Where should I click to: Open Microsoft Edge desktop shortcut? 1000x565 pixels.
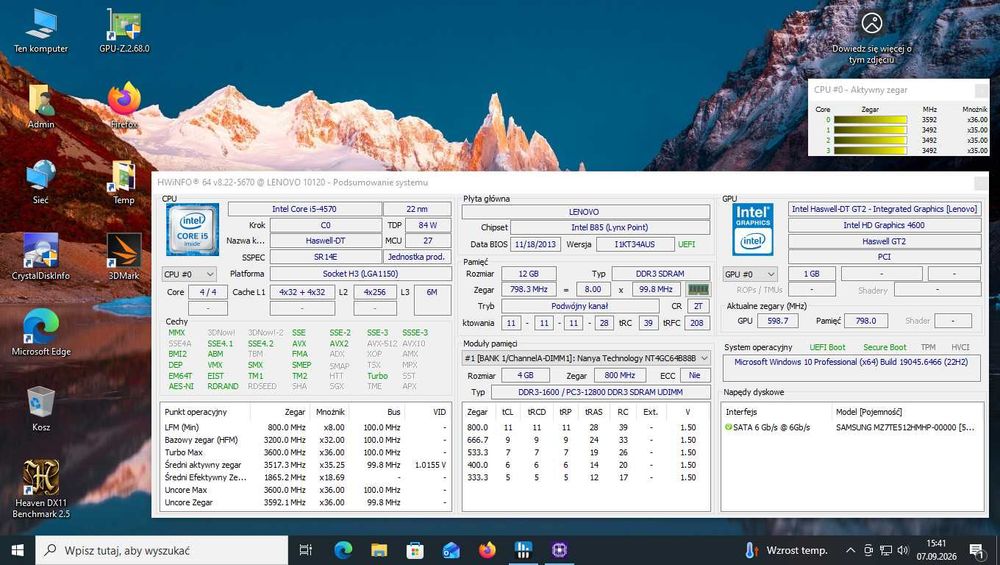[41, 332]
